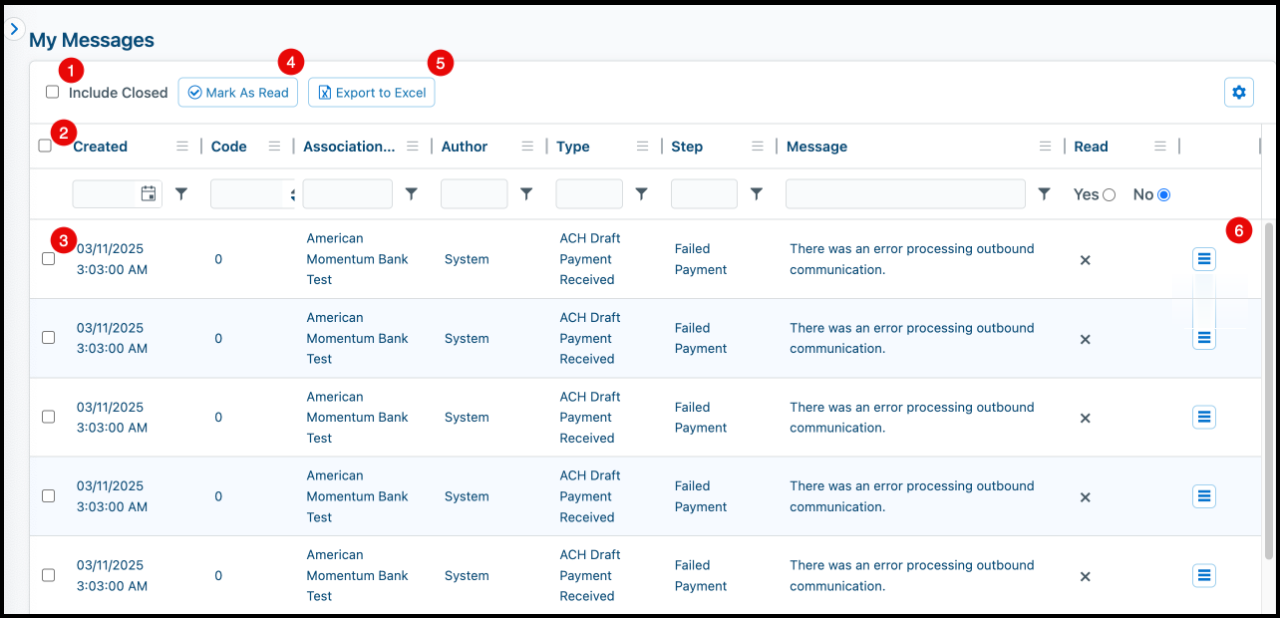Open the Message column menu icon
1280x618 pixels.
(x=1045, y=146)
